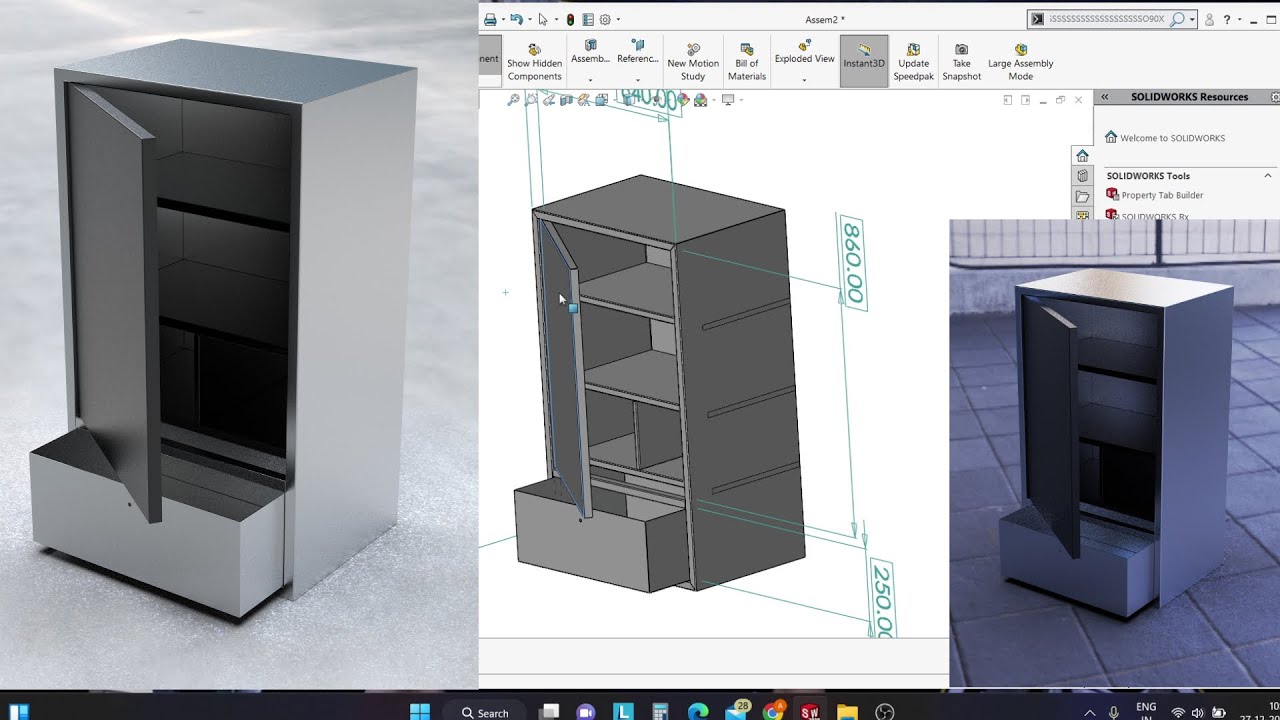Open dropdown arrow beside Print icon

[503, 19]
